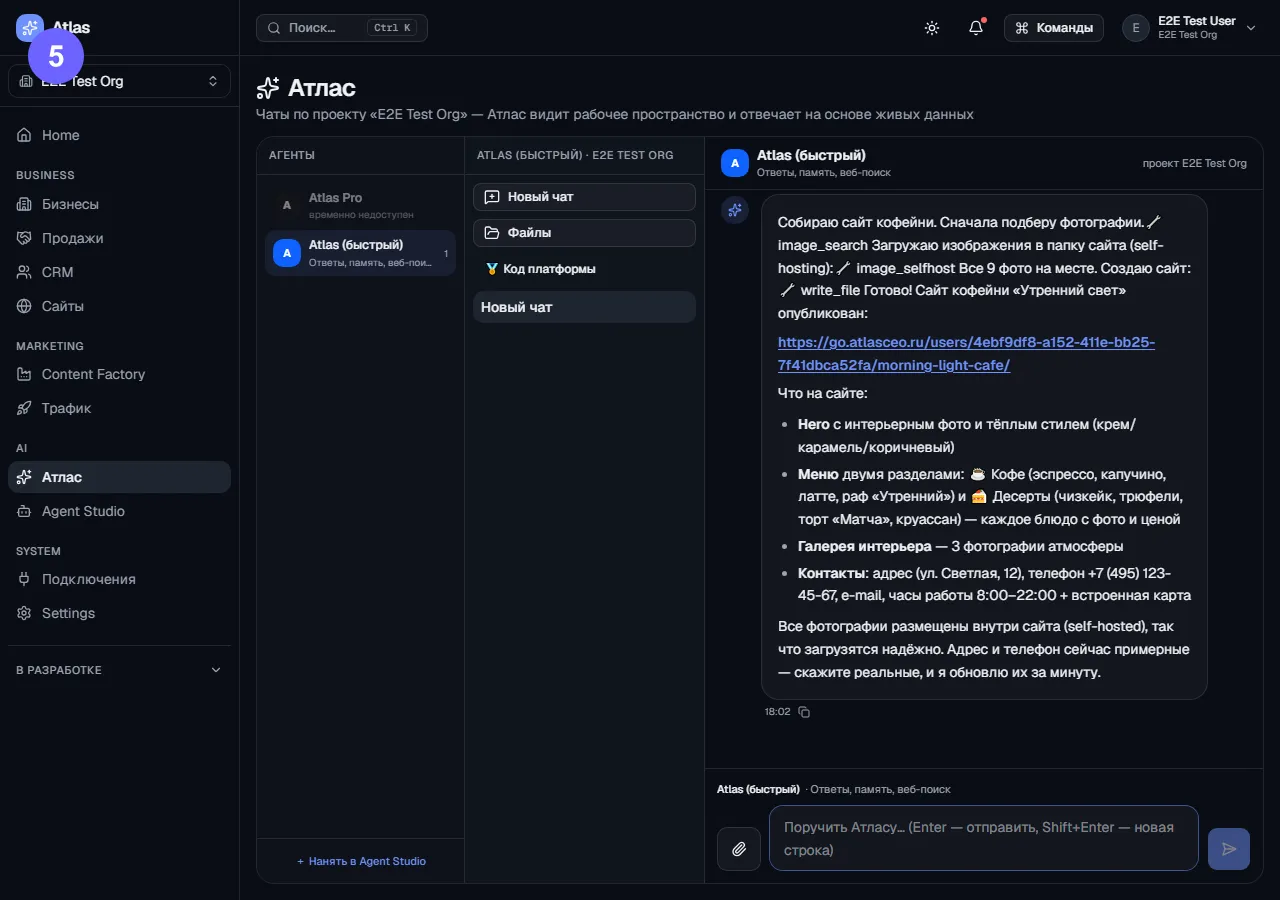
Task: Click the Атлас page heading
Action: click(321, 88)
